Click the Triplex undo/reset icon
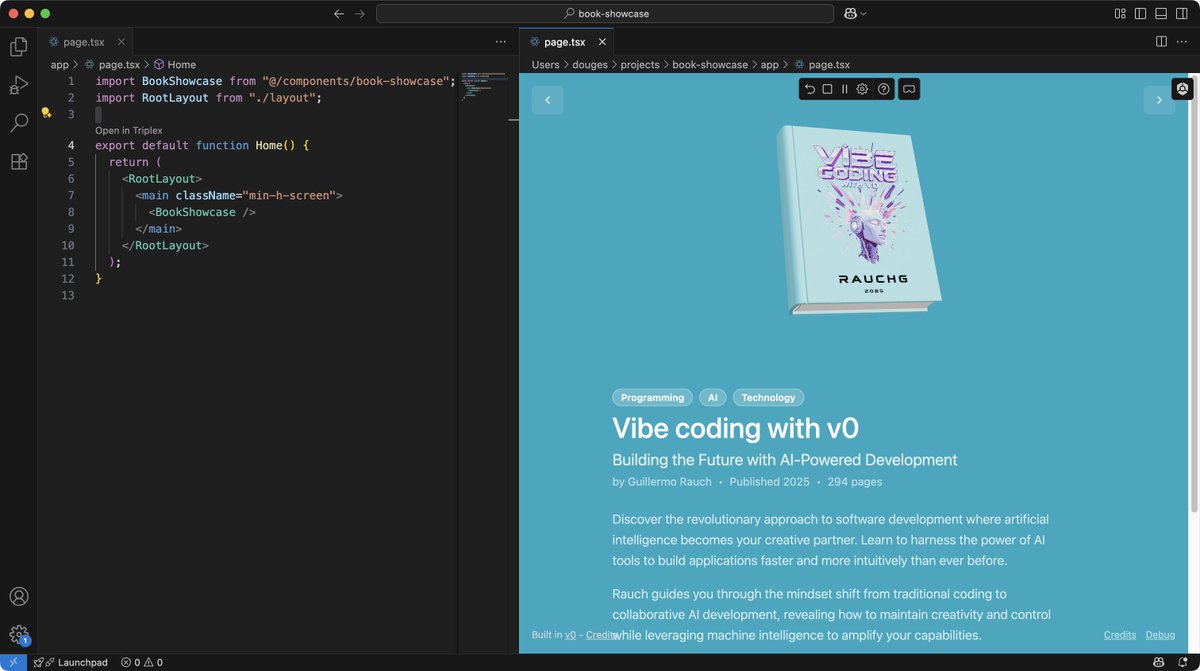 [810, 89]
